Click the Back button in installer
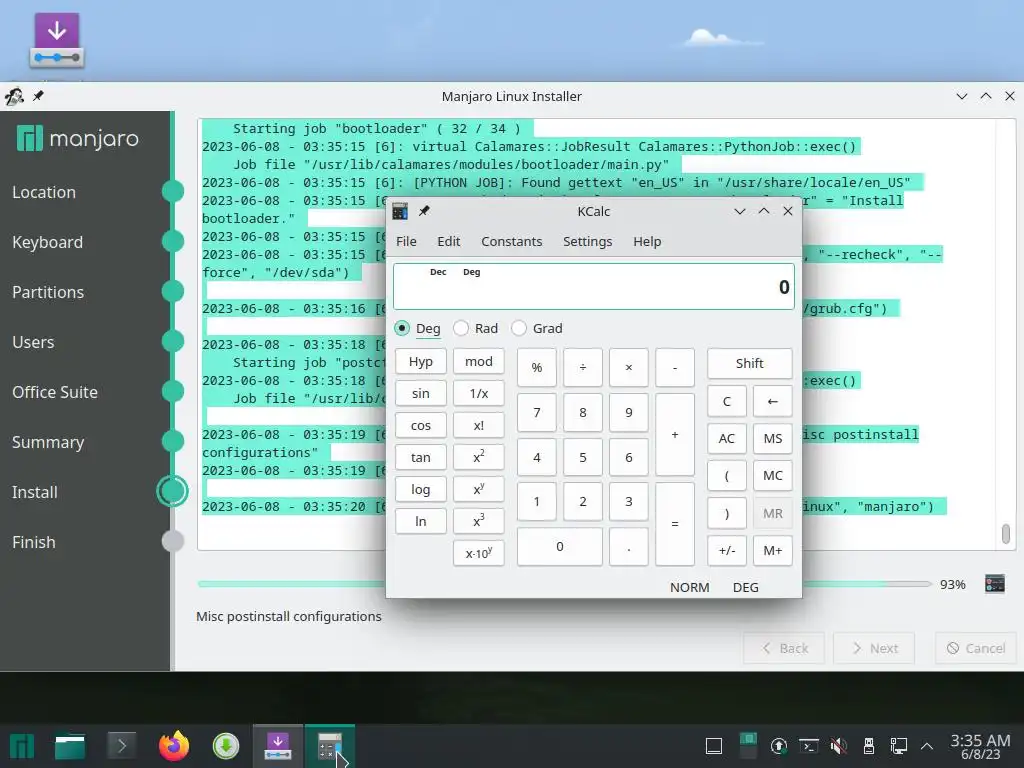The height and width of the screenshot is (768, 1024). pyautogui.click(x=784, y=648)
